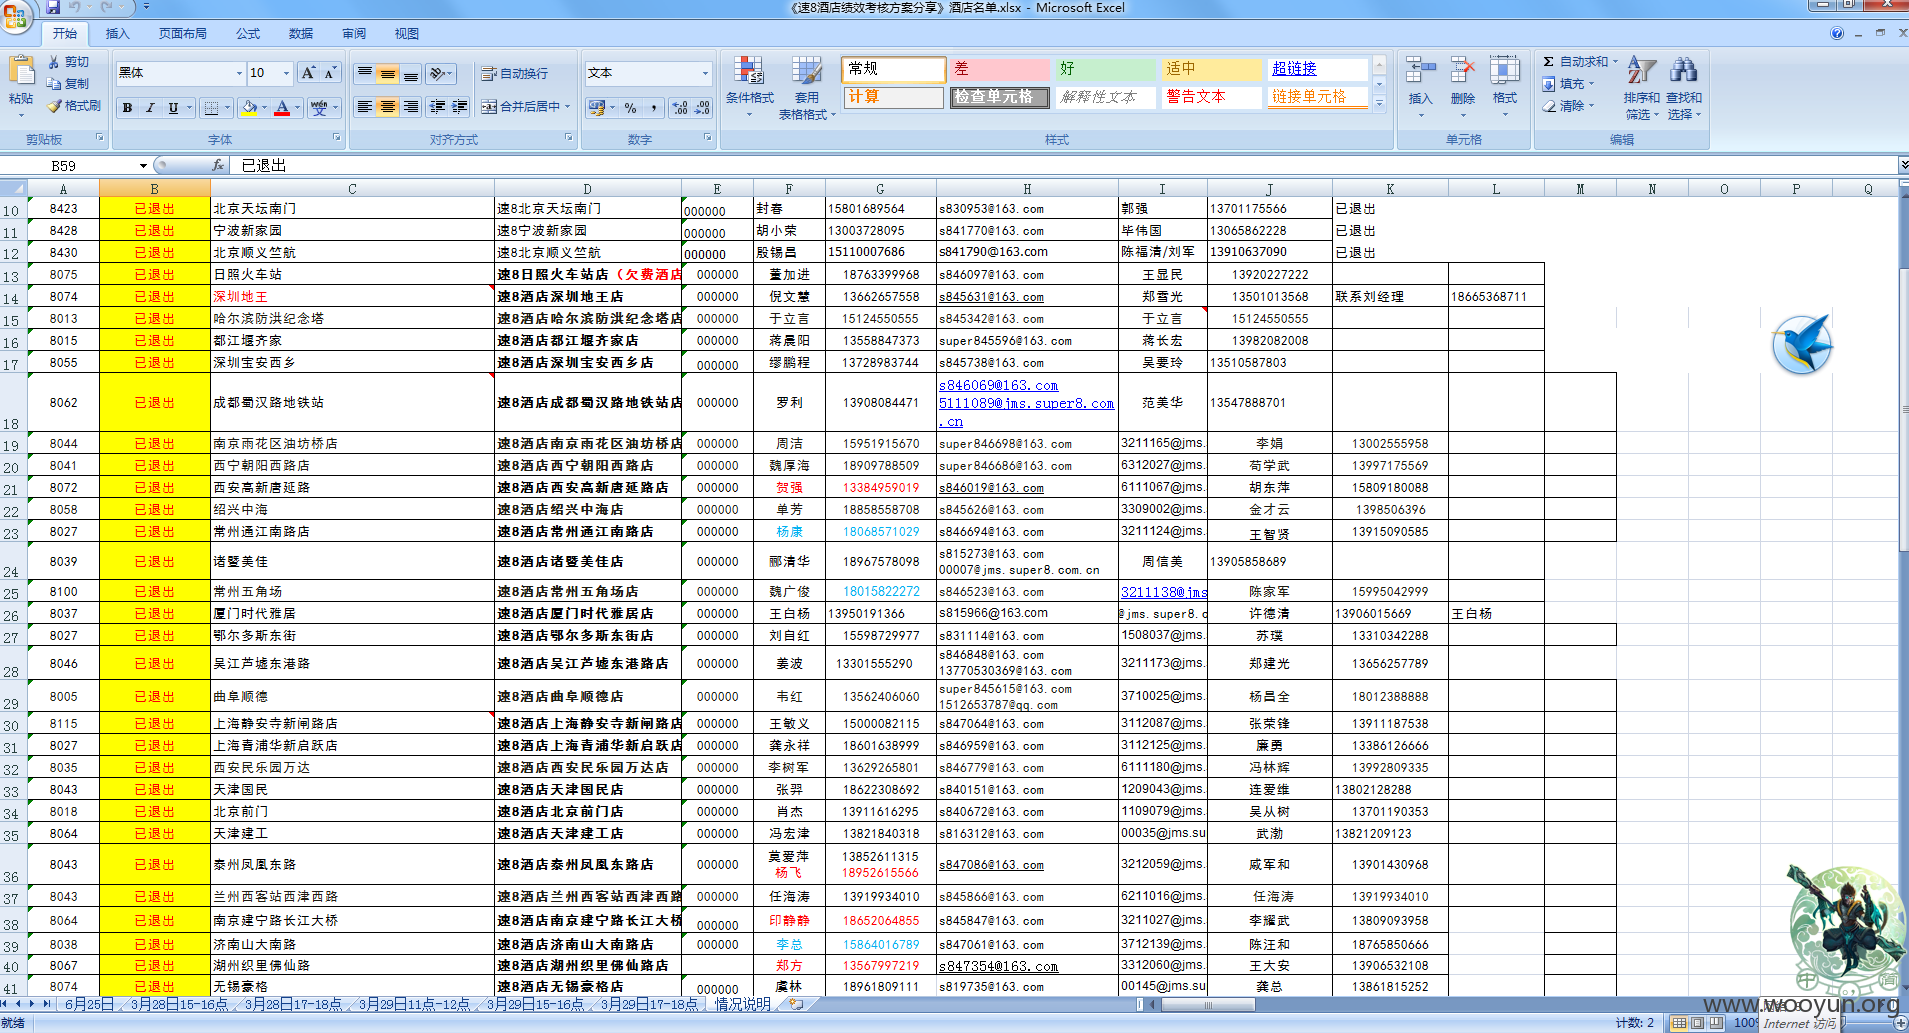The image size is (1909, 1033).
Task: Click the decrease decimal places icon
Action: pyautogui.click(x=702, y=107)
